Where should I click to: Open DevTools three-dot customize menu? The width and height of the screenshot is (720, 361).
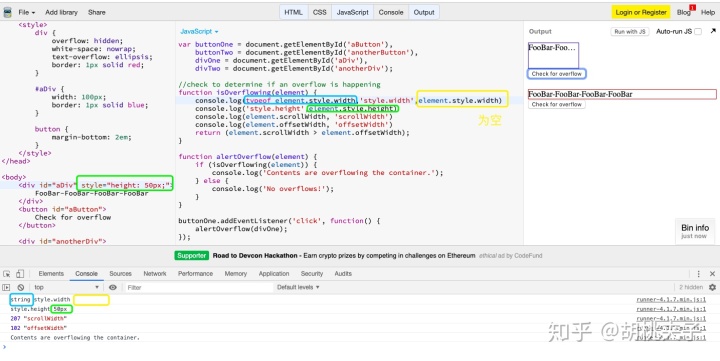point(698,274)
